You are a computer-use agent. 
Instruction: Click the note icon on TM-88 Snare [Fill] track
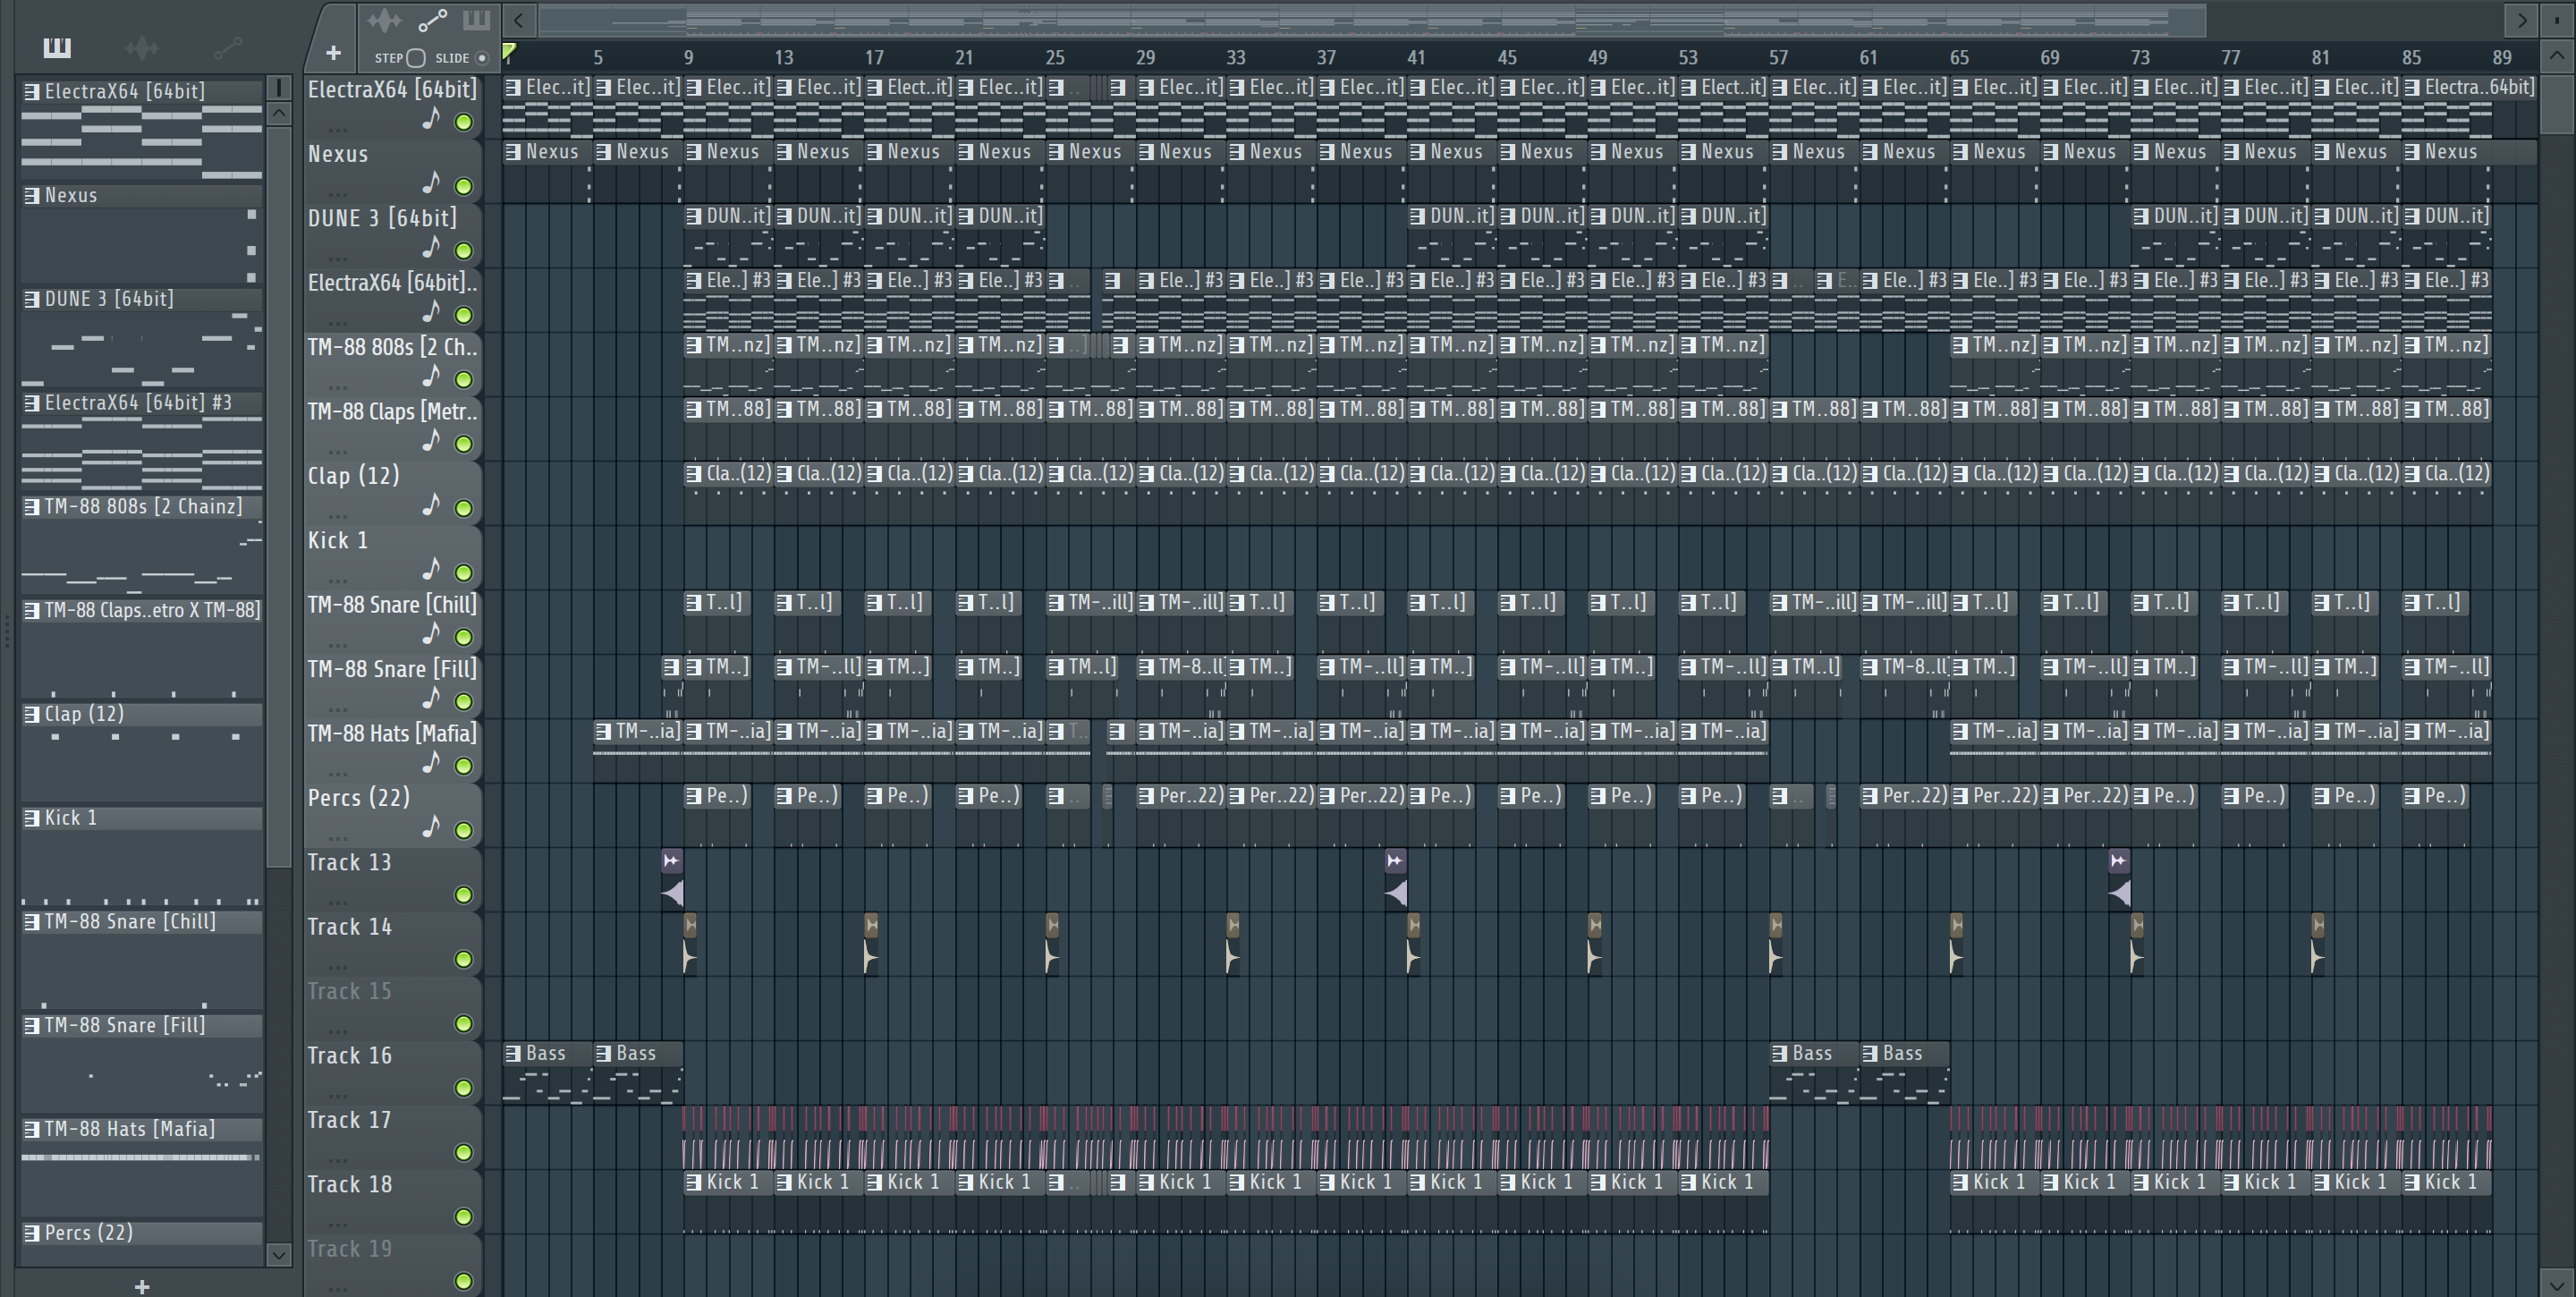click(x=431, y=698)
